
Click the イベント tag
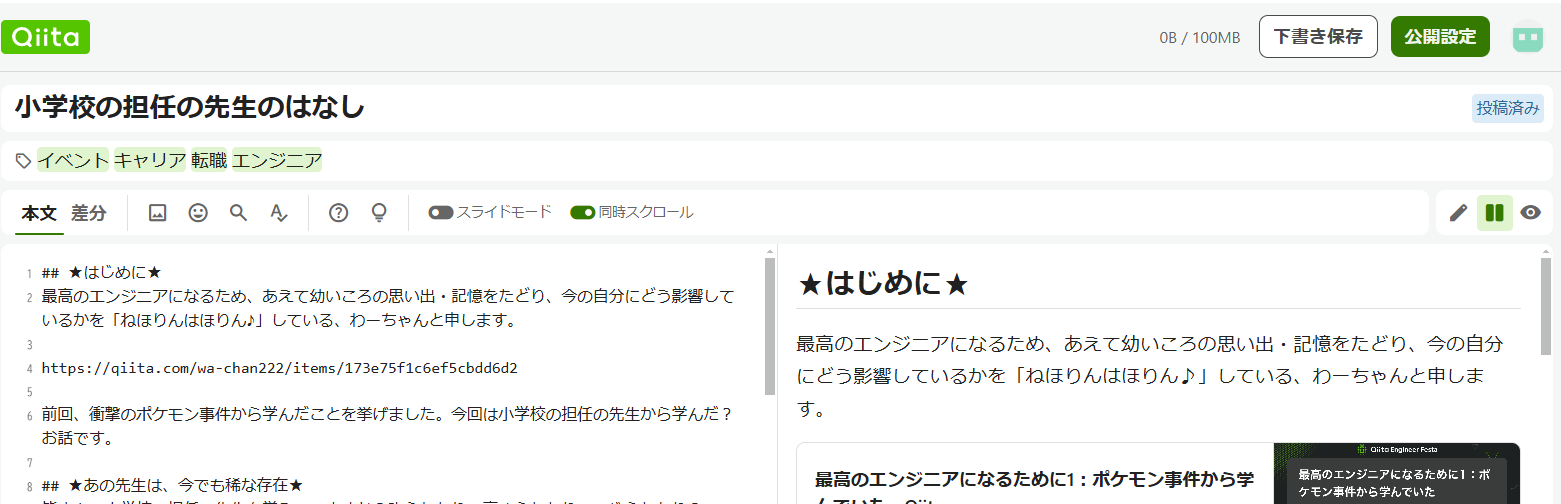click(x=73, y=160)
